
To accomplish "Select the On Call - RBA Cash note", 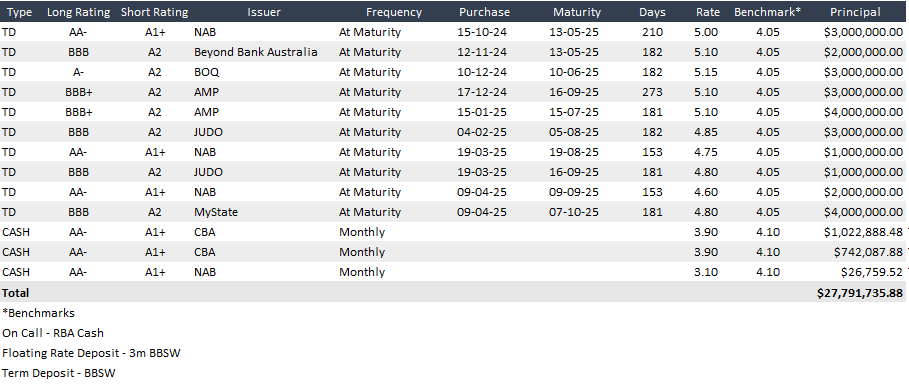I will coord(53,333).
